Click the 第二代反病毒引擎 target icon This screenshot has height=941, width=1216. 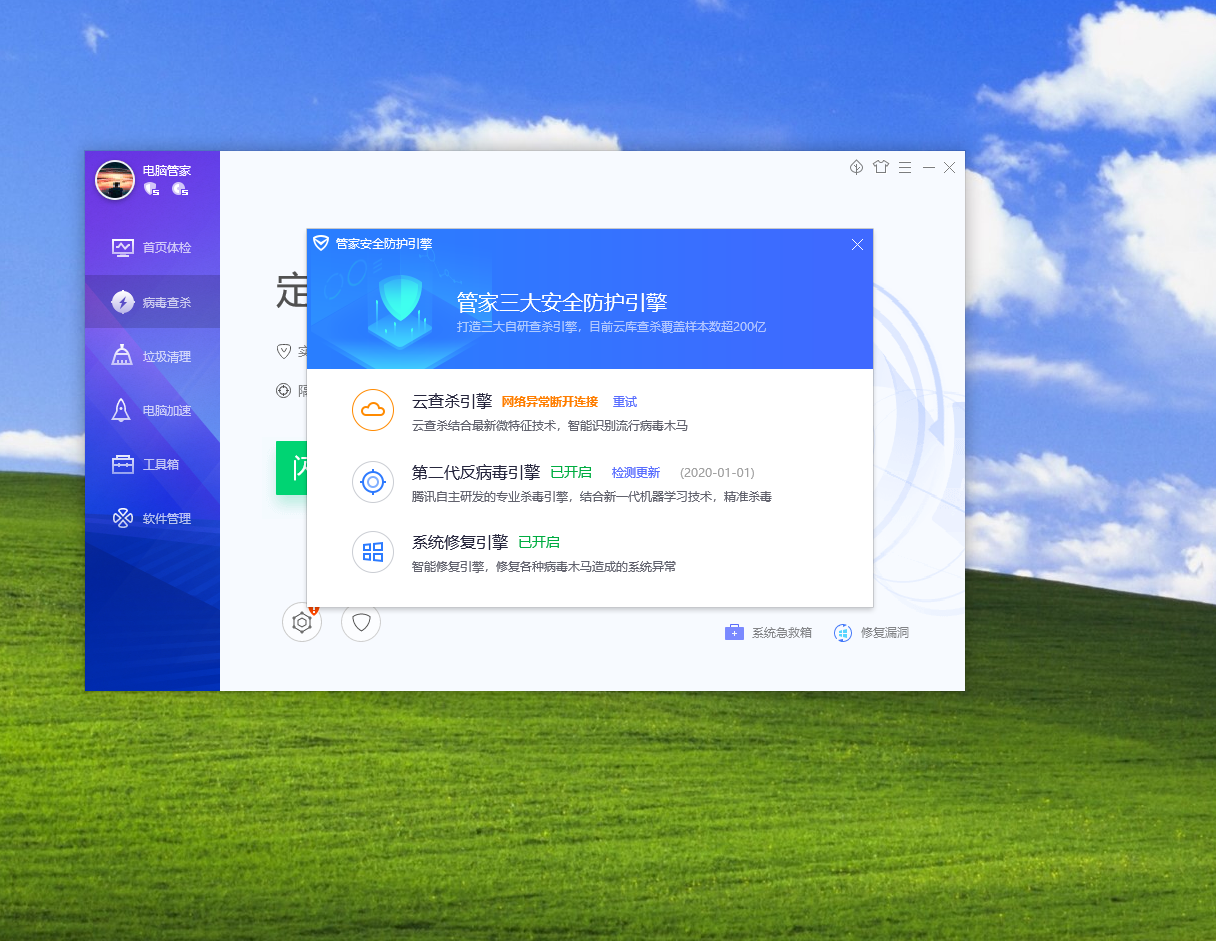(373, 482)
